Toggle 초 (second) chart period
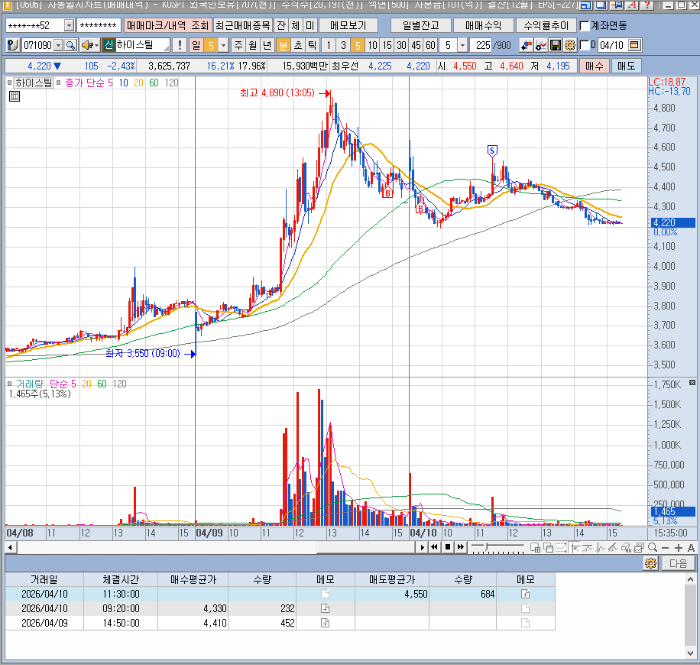700x665 pixels. point(298,45)
